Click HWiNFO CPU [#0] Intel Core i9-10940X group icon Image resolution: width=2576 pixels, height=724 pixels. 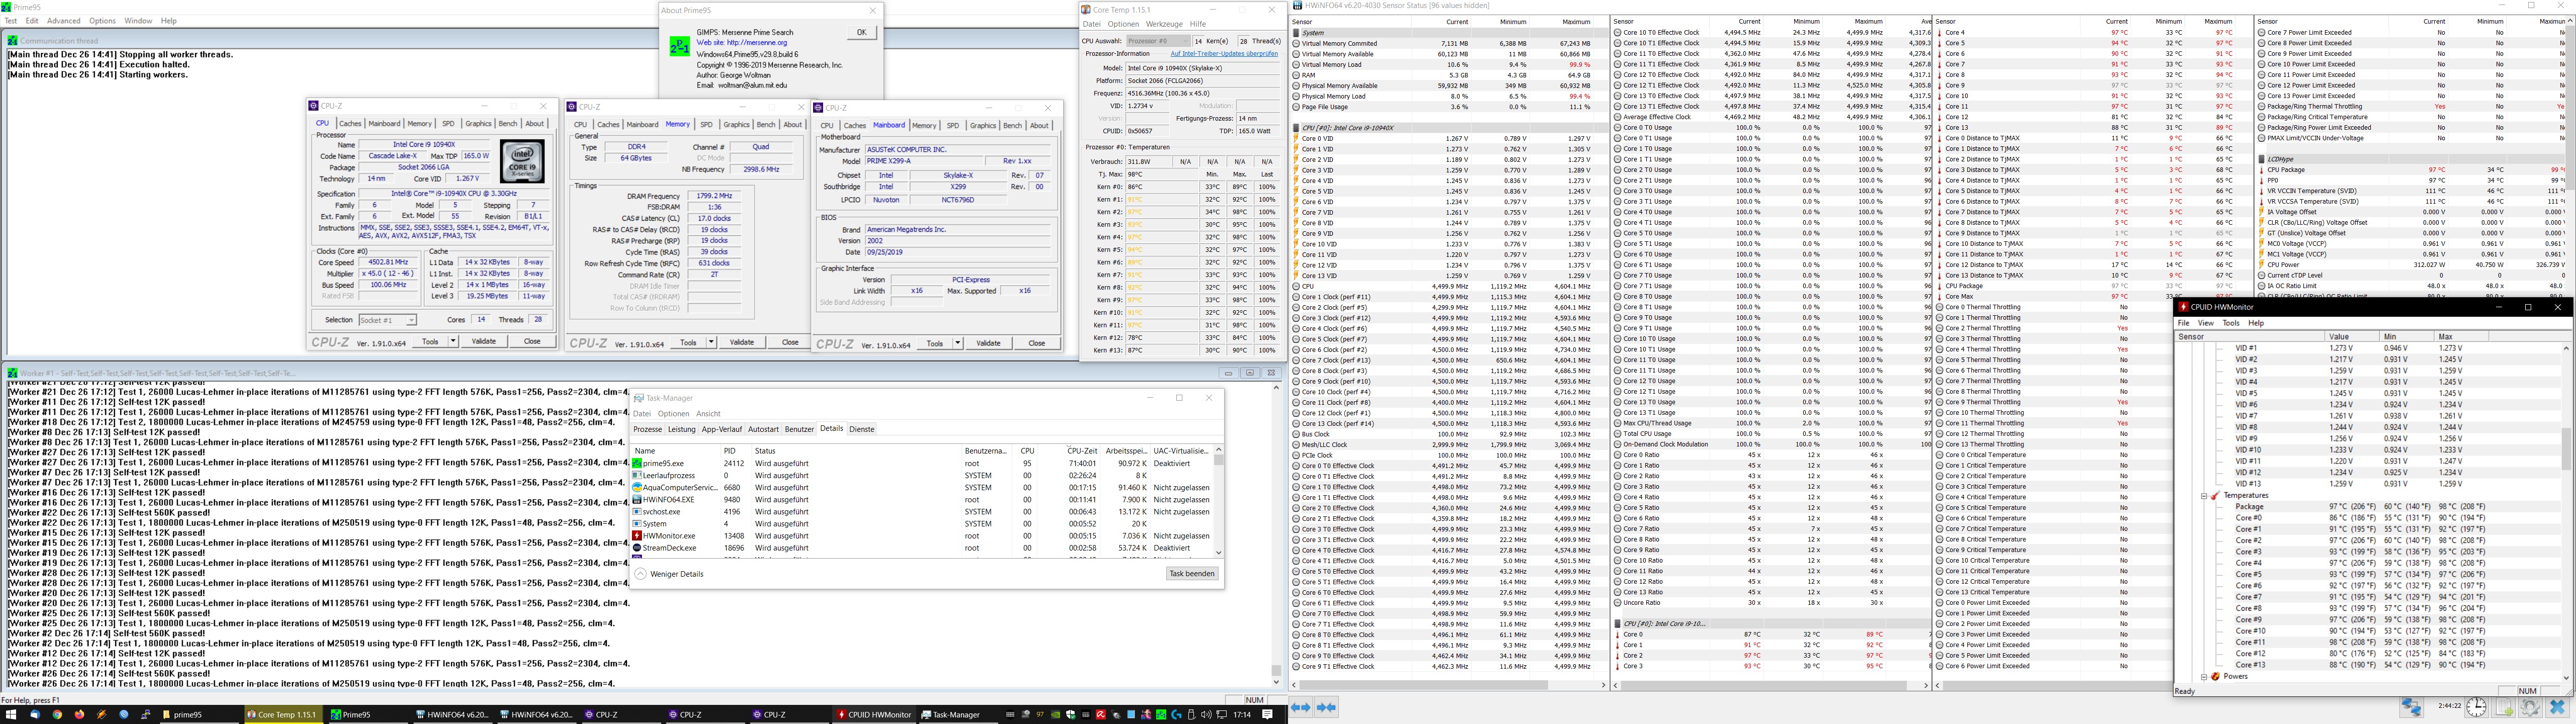1296,128
